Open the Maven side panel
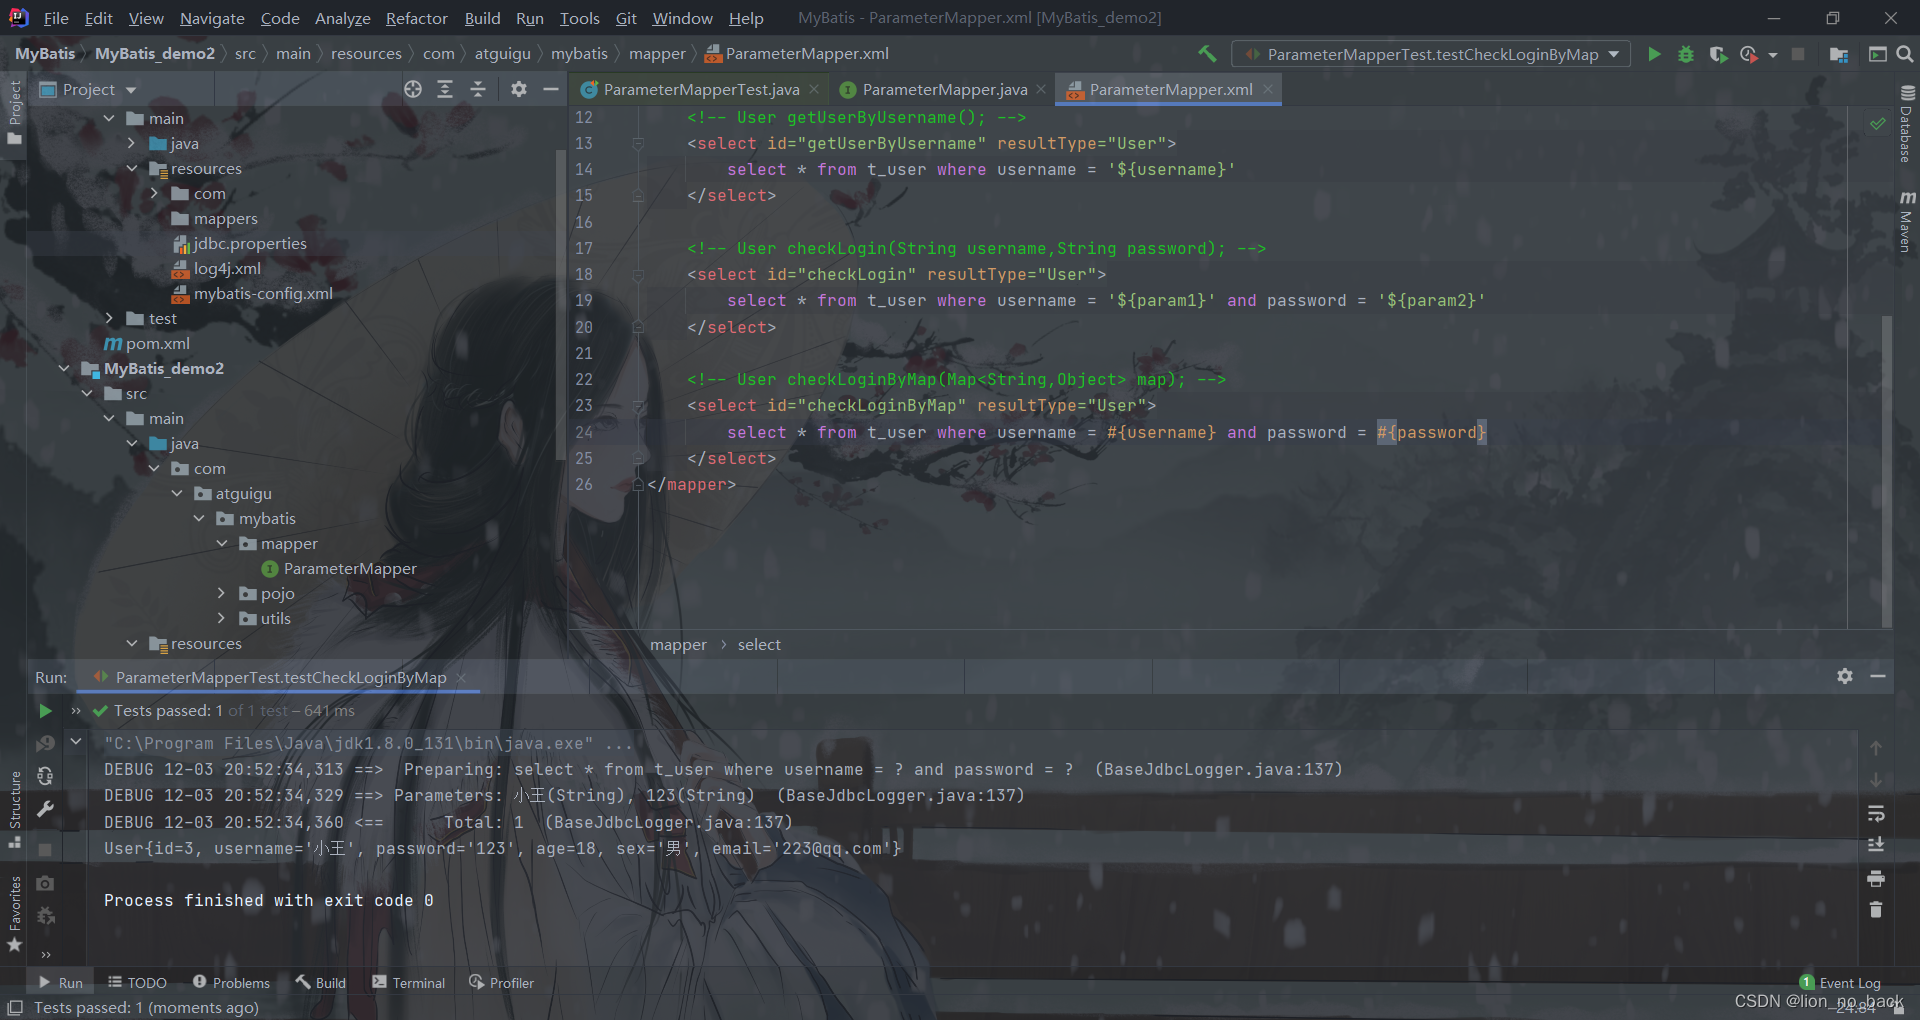Image resolution: width=1920 pixels, height=1020 pixels. pyautogui.click(x=1907, y=221)
